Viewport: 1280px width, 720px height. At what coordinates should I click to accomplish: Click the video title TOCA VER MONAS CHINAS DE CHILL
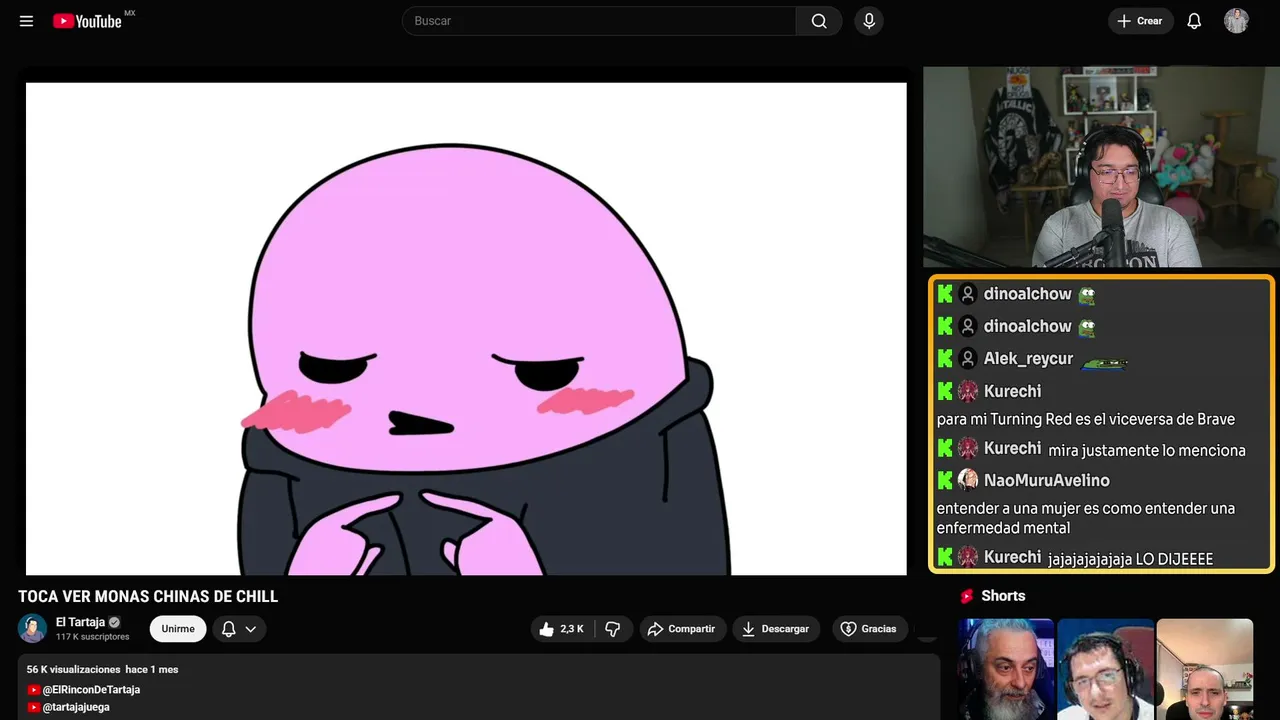pos(148,596)
